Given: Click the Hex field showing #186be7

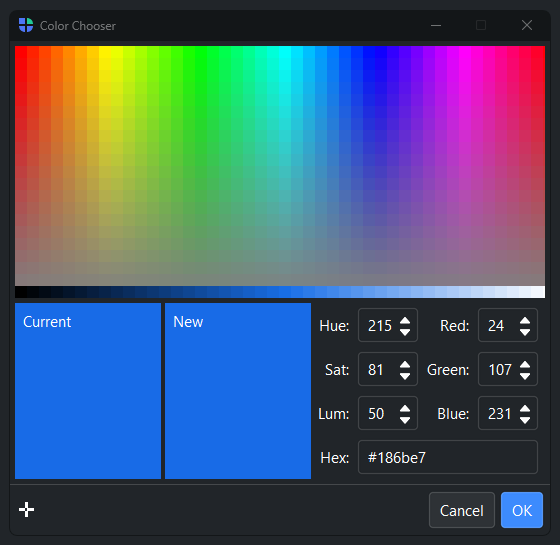Looking at the screenshot, I should (448, 457).
